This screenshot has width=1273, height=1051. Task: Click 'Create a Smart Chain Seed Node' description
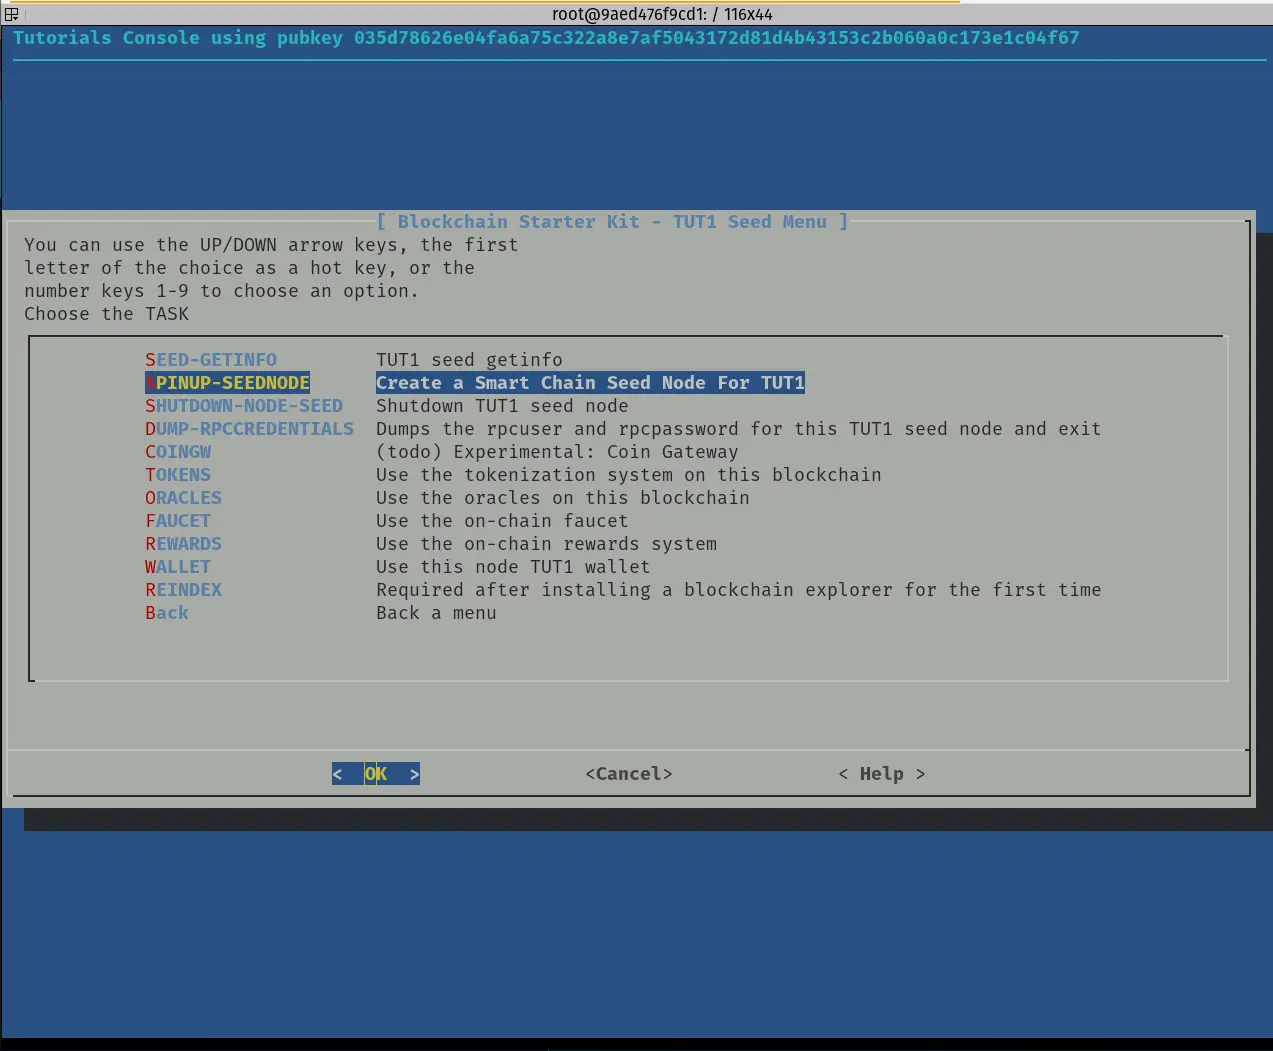pyautogui.click(x=590, y=383)
